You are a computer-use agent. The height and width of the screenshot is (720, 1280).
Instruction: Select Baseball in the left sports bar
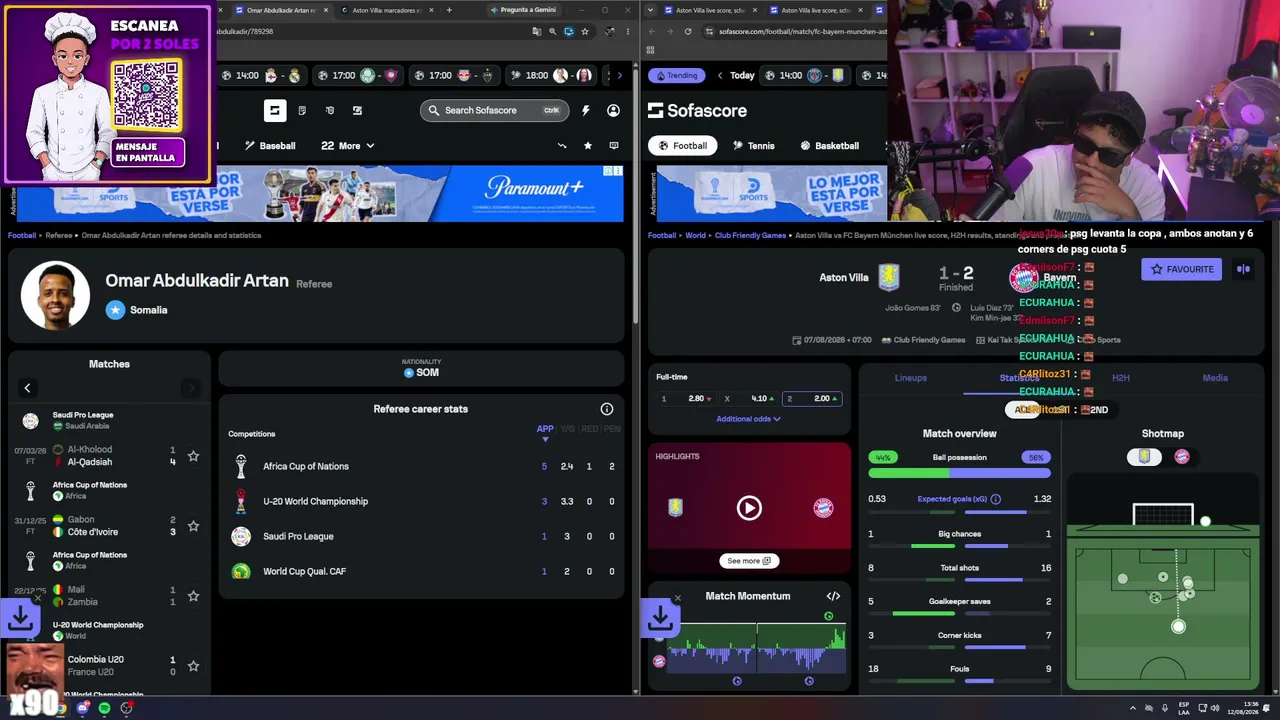coord(270,146)
